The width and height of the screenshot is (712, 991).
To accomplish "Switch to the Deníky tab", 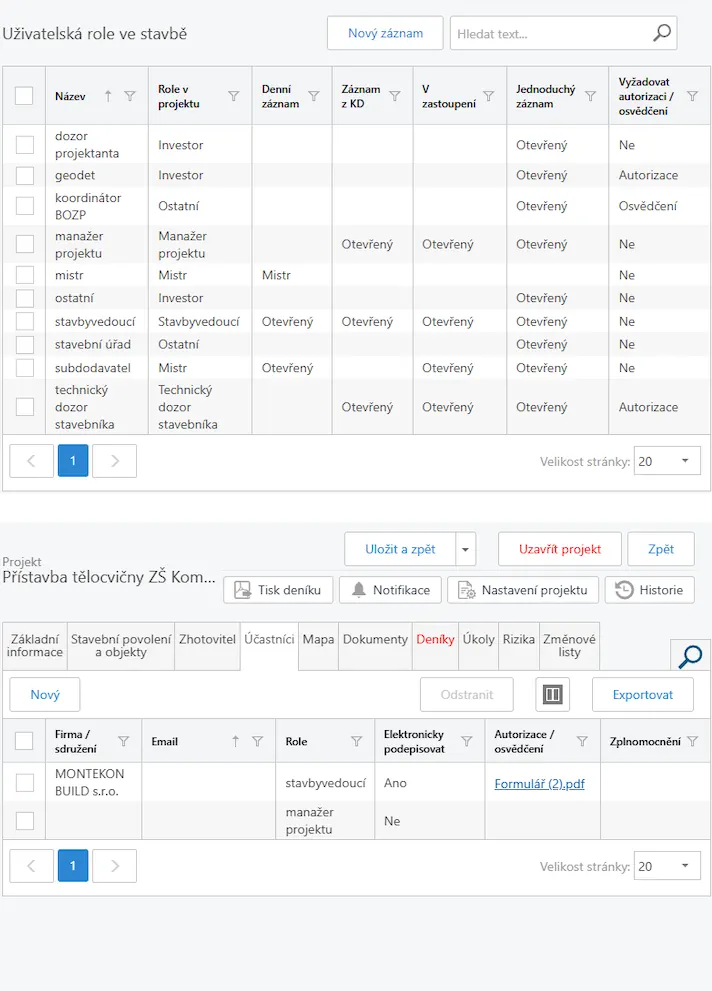I will click(435, 639).
